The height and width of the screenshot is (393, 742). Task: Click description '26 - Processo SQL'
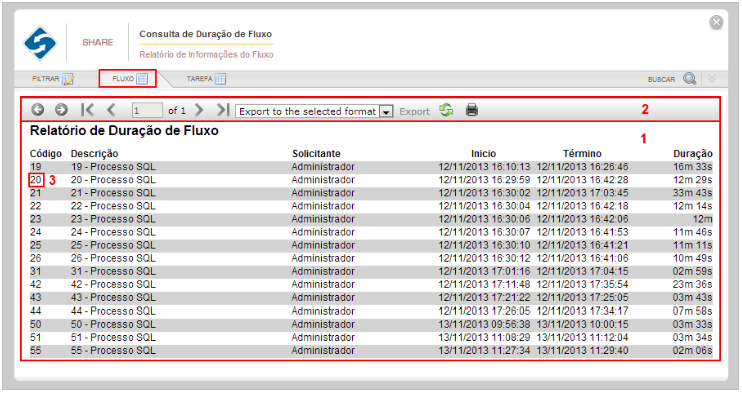pyautogui.click(x=113, y=258)
